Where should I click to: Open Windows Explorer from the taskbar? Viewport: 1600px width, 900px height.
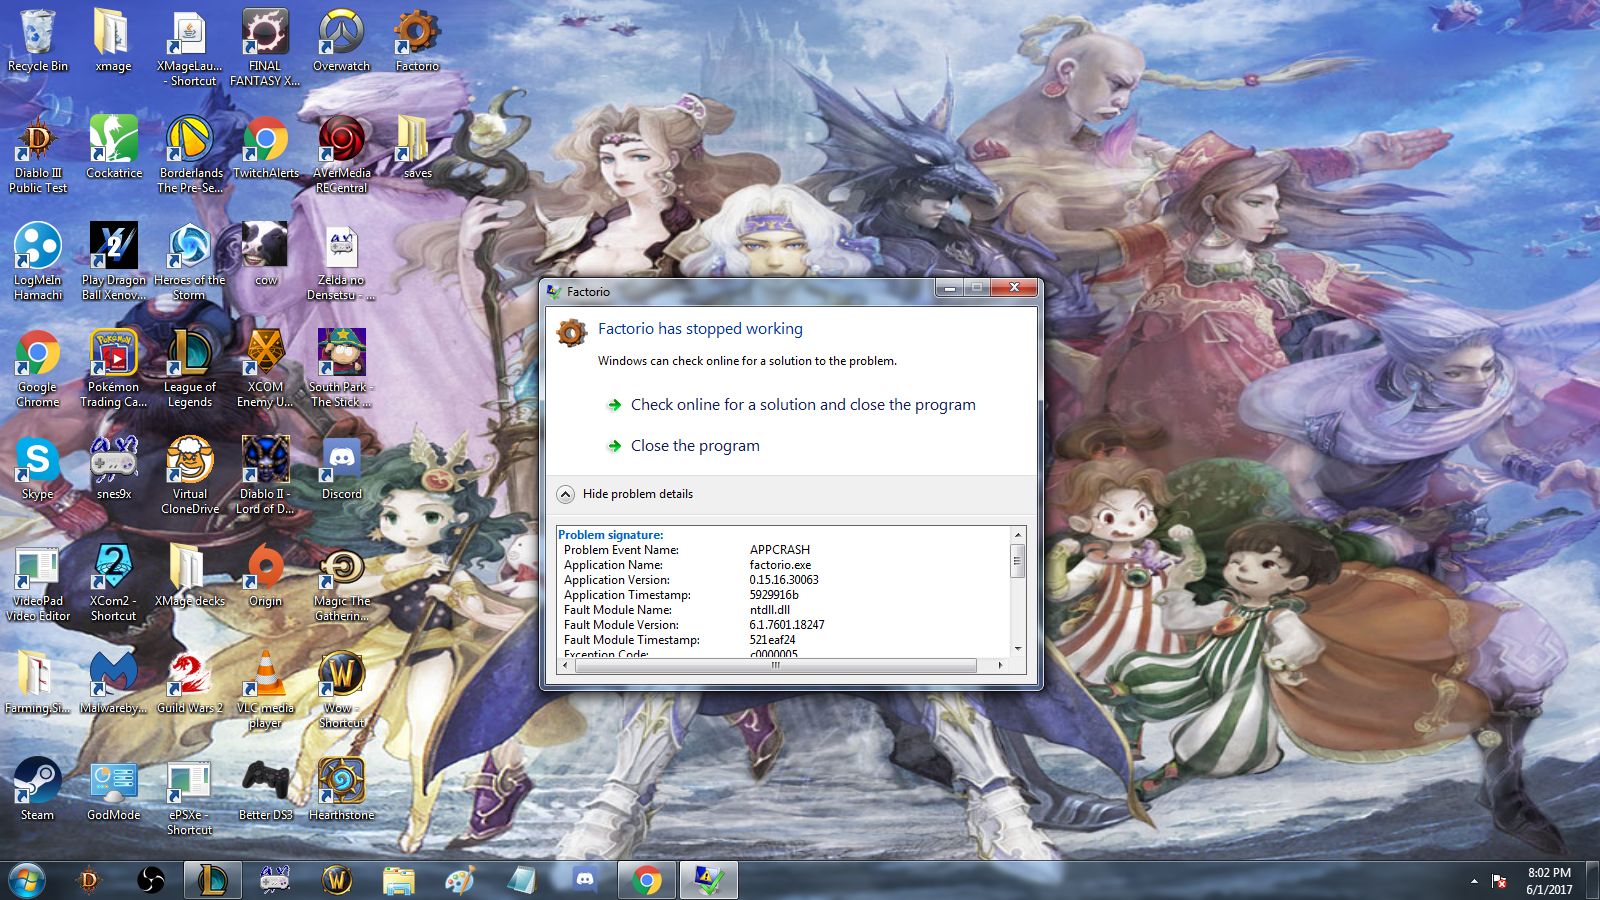[399, 880]
